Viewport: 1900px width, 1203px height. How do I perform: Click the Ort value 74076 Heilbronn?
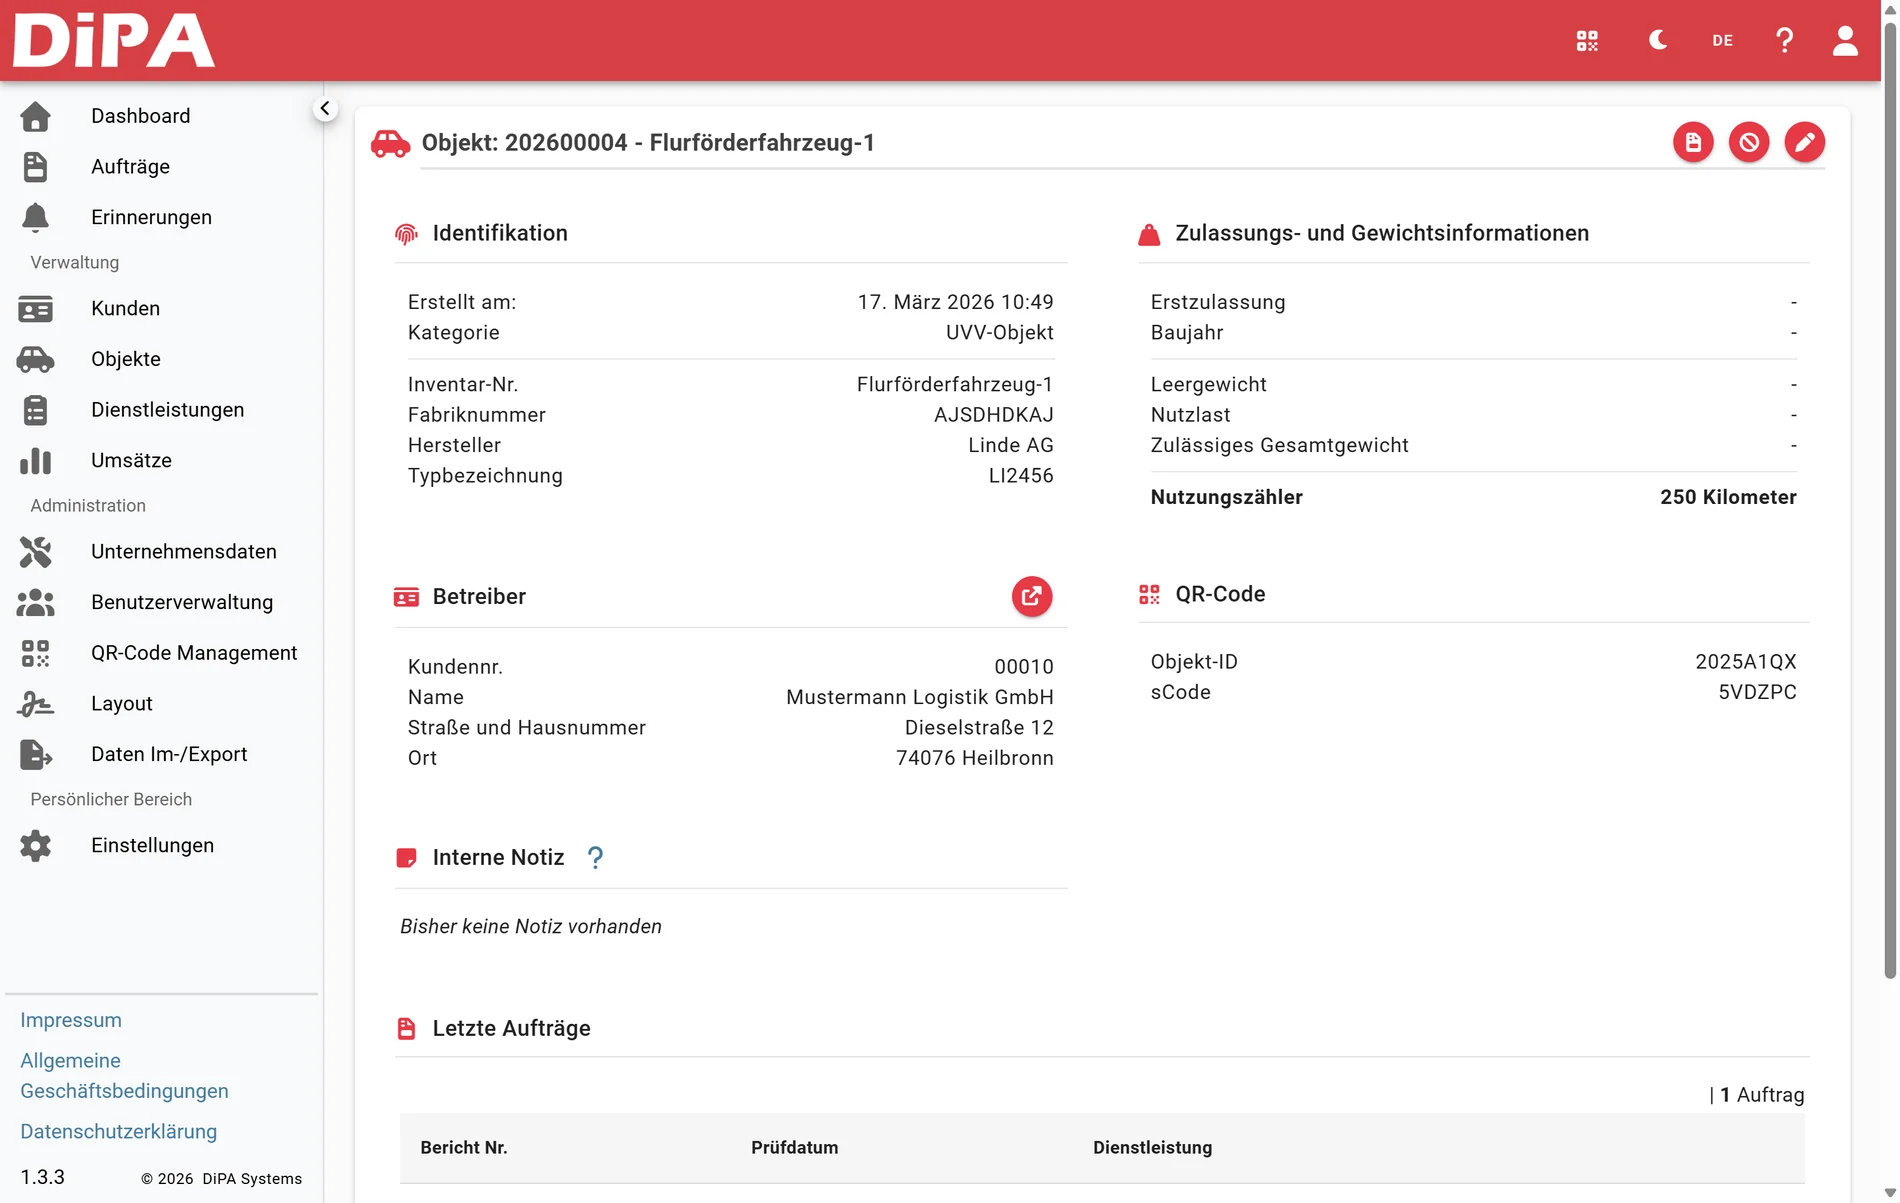tap(974, 759)
